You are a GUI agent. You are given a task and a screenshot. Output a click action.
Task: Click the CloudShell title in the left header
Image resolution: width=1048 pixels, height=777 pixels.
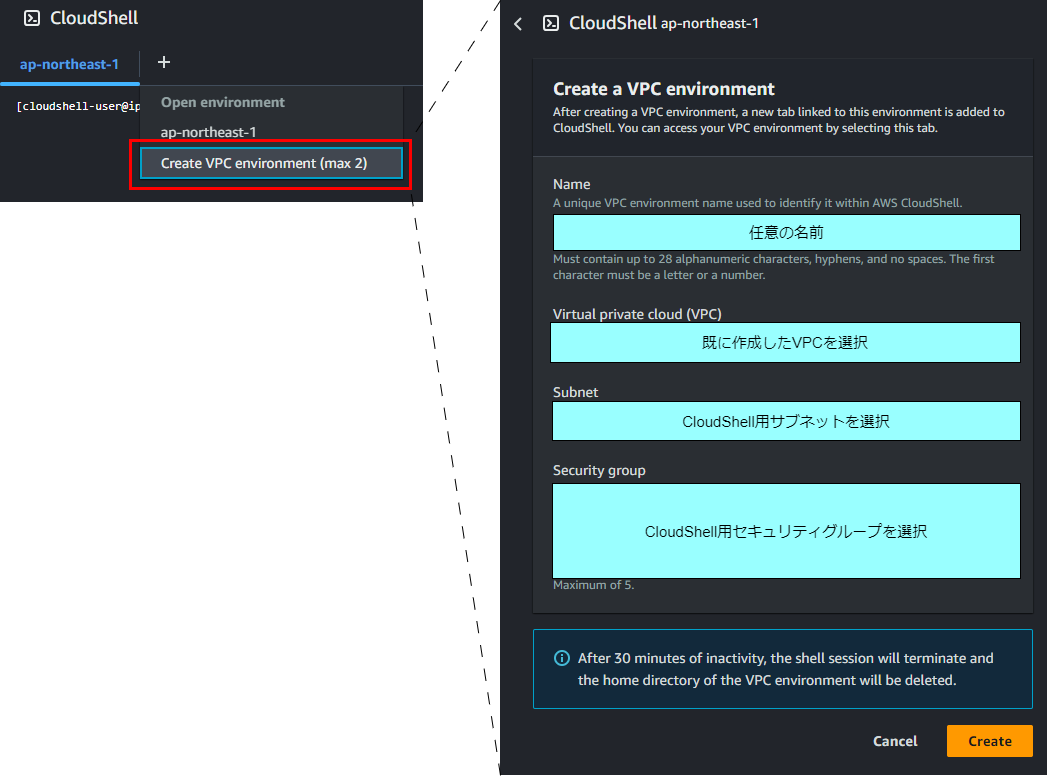click(93, 17)
